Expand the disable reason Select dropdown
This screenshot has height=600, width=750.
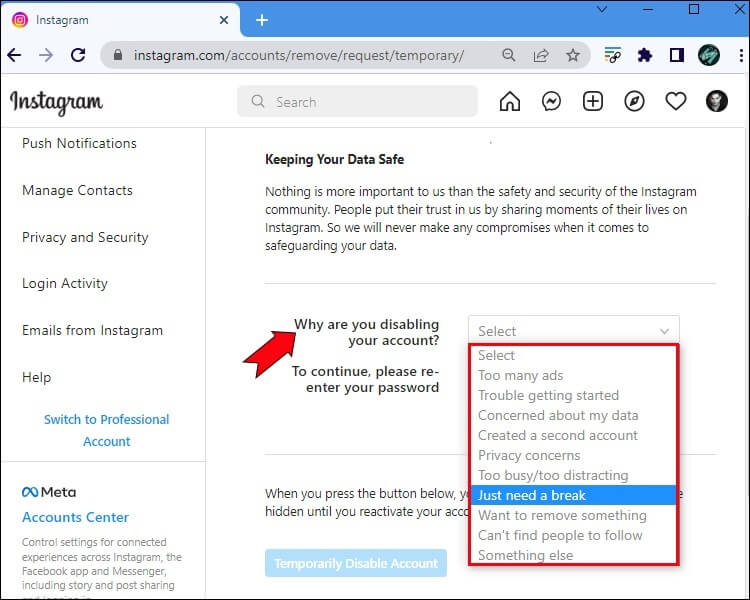574,330
